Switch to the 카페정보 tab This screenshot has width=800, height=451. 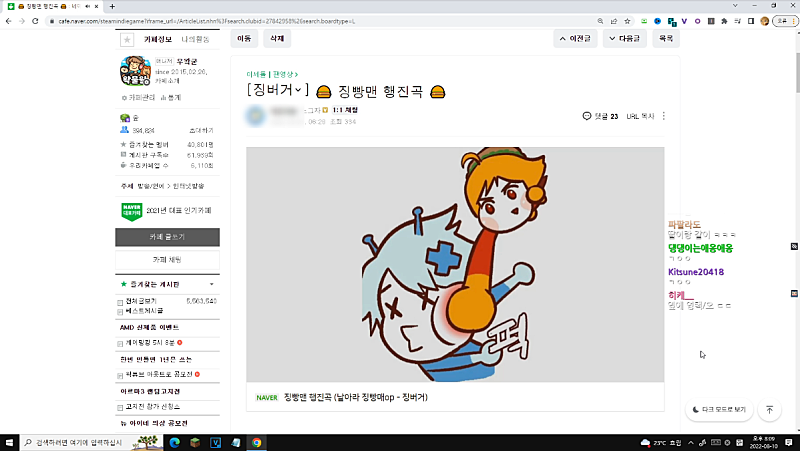click(x=157, y=39)
